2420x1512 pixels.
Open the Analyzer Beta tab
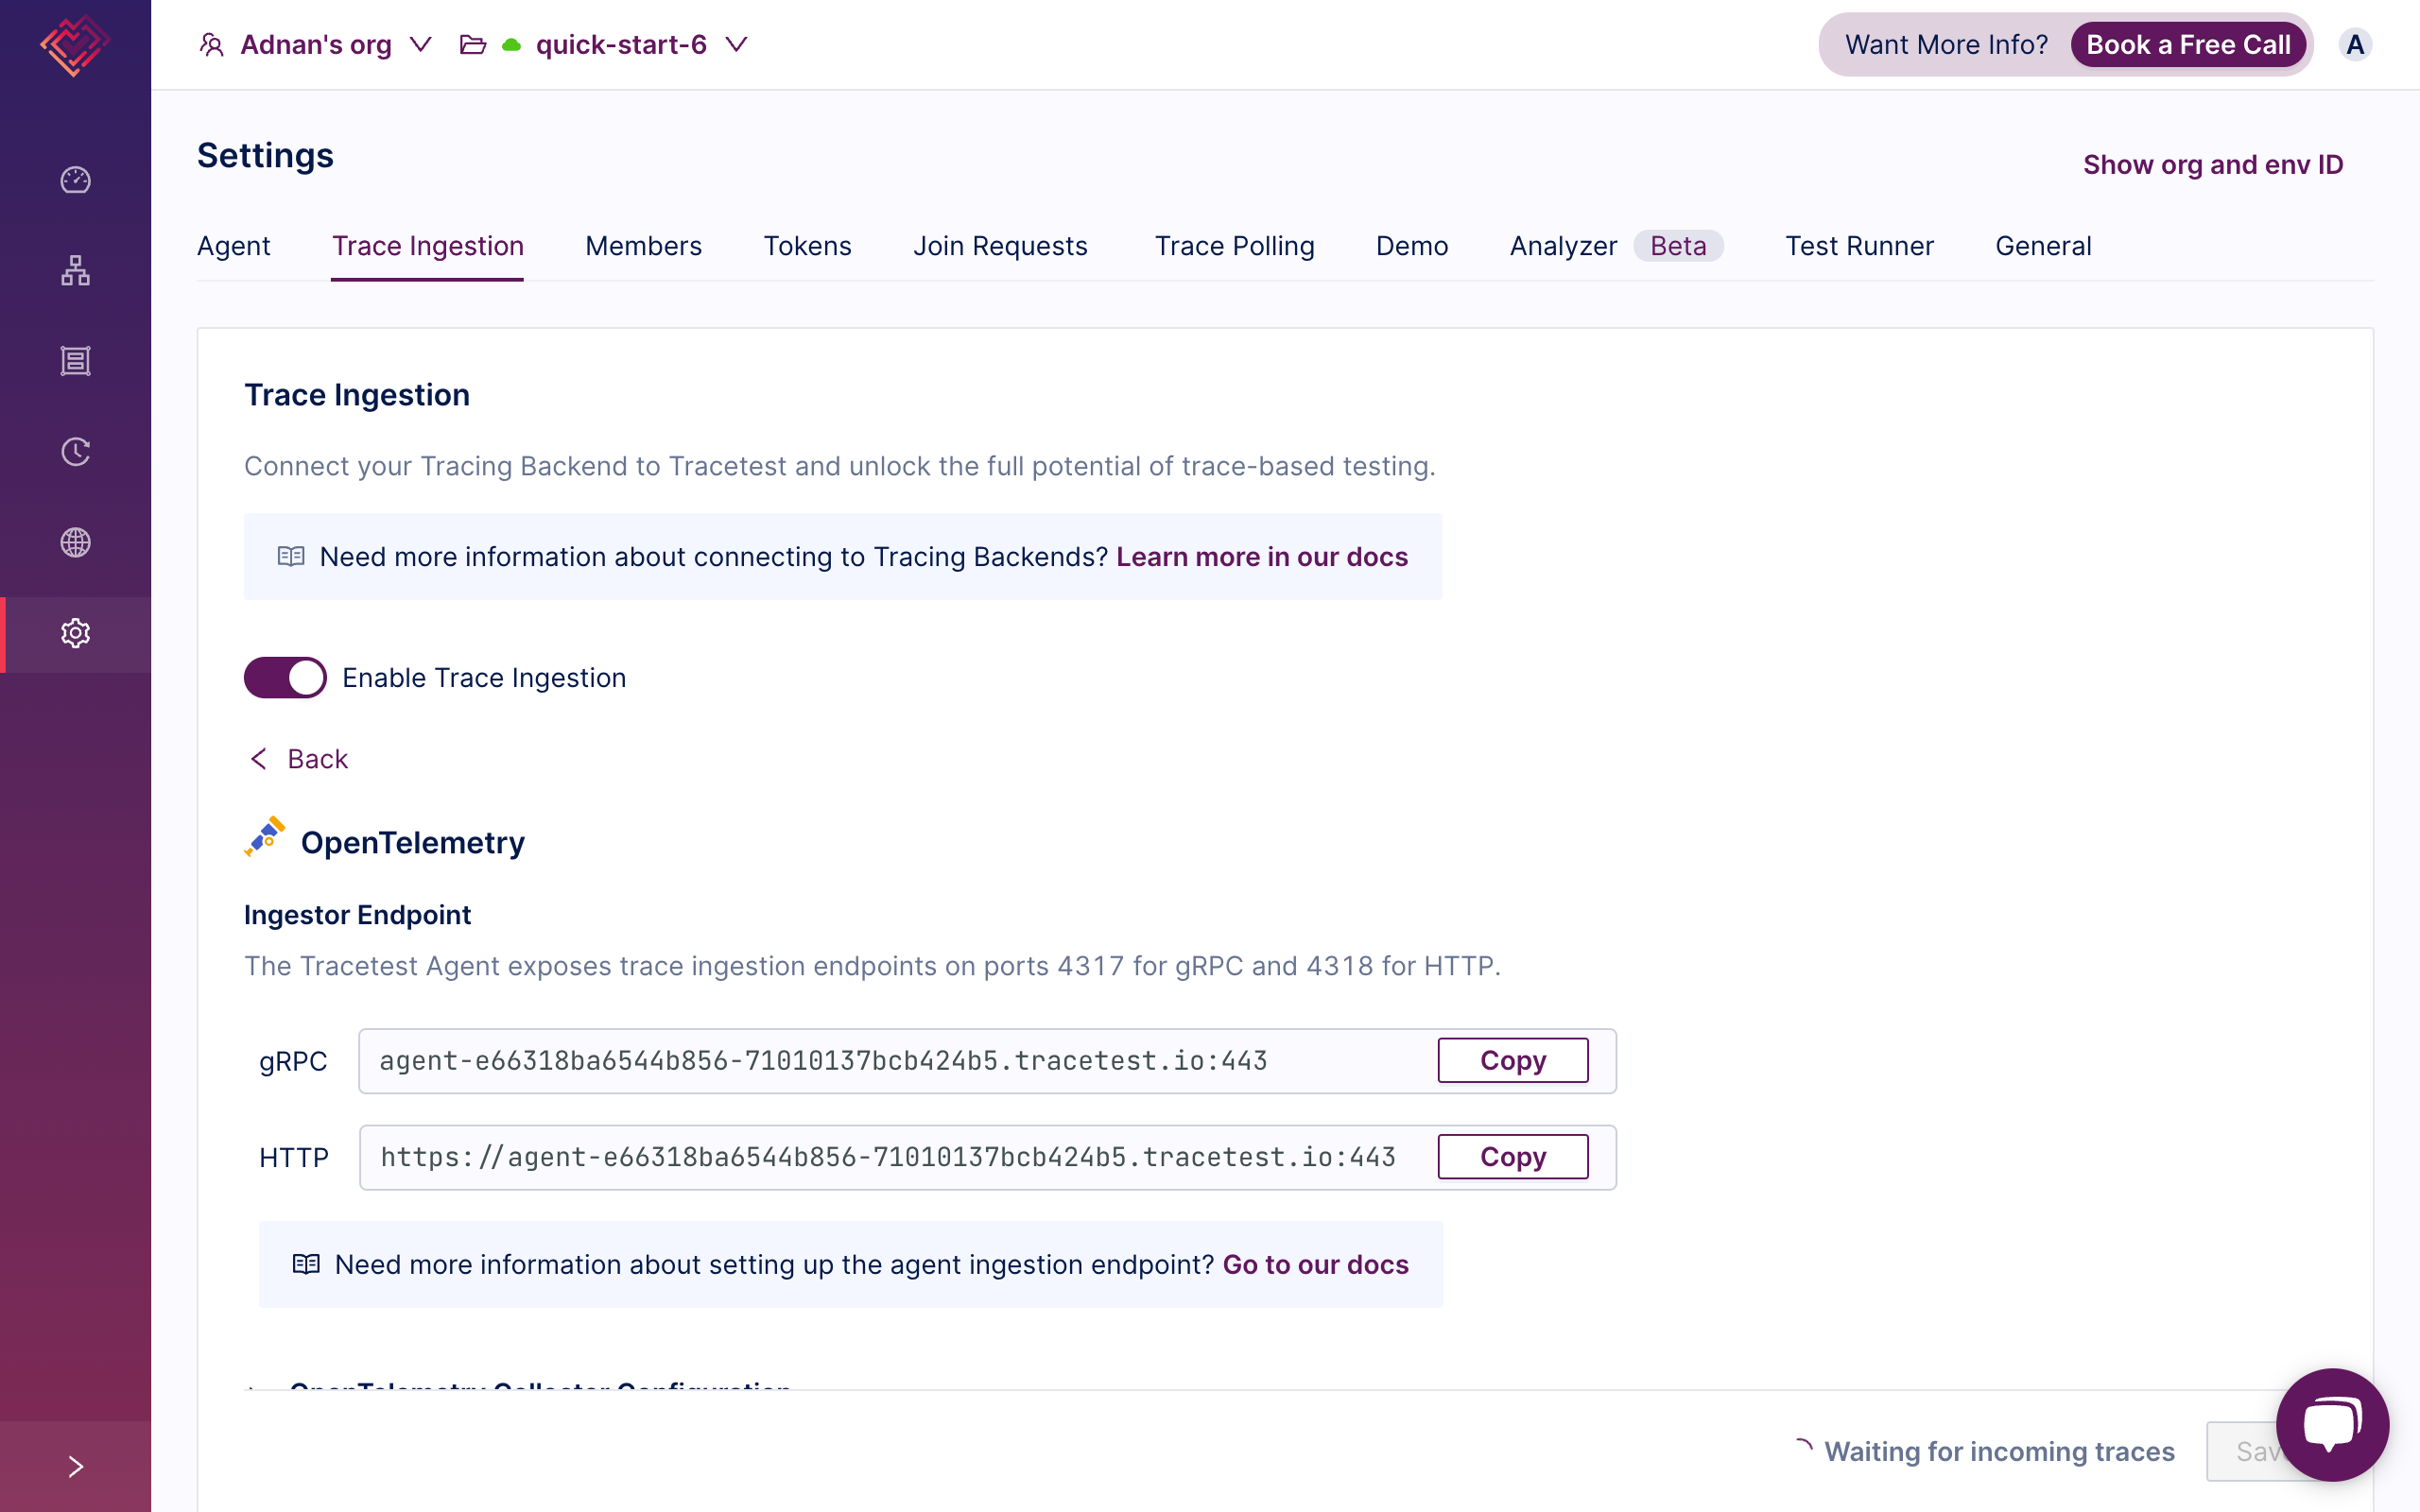pos(1616,246)
